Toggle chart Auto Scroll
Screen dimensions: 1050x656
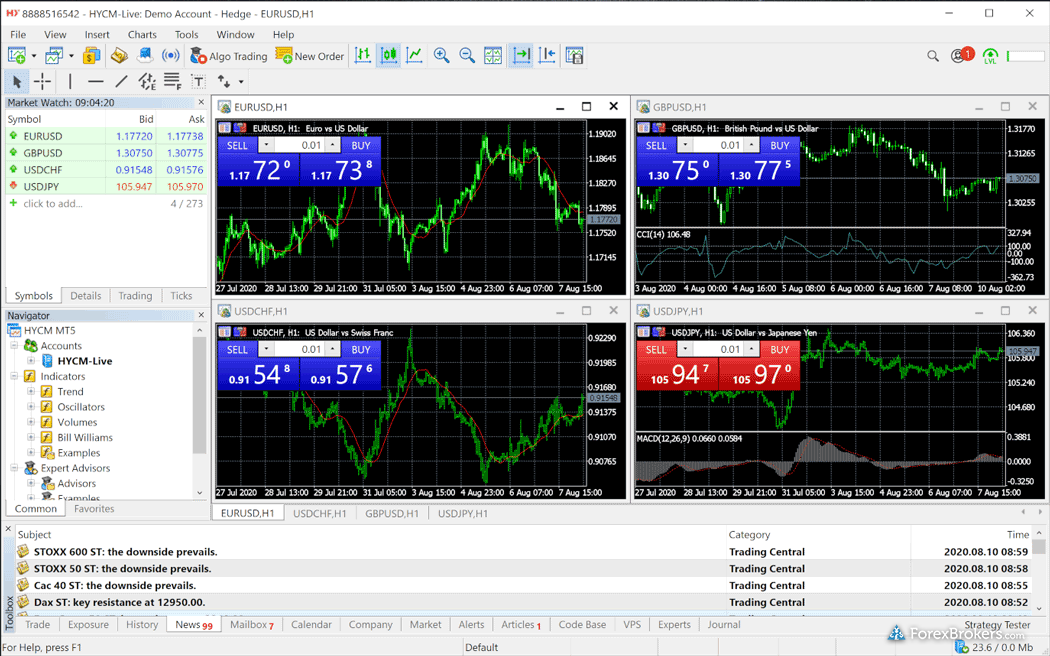[x=521, y=56]
